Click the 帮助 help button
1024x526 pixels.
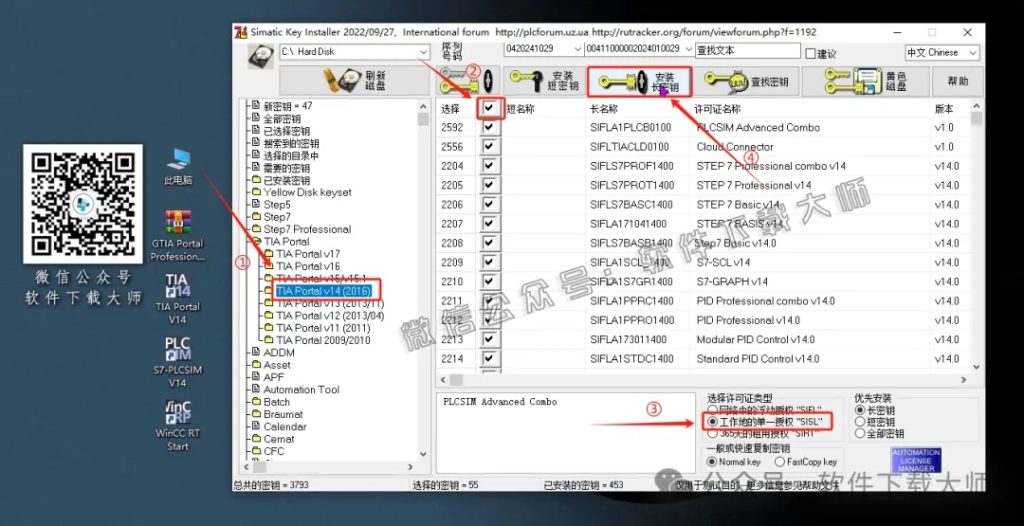click(x=958, y=81)
